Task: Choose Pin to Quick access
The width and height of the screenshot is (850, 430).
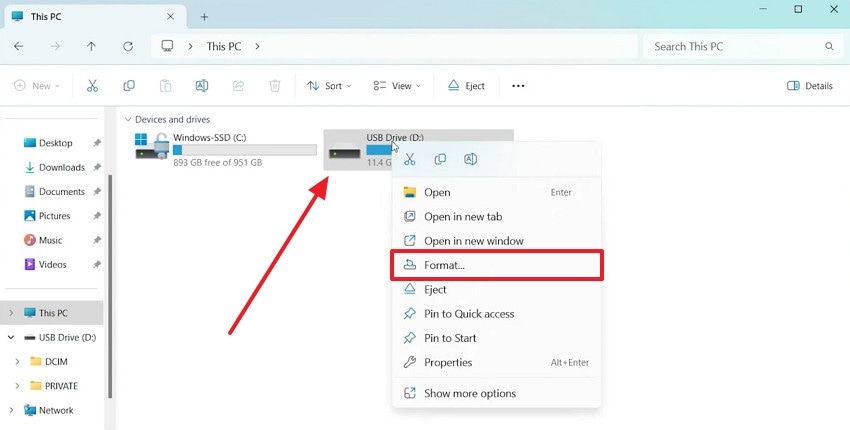Action: (x=496, y=314)
